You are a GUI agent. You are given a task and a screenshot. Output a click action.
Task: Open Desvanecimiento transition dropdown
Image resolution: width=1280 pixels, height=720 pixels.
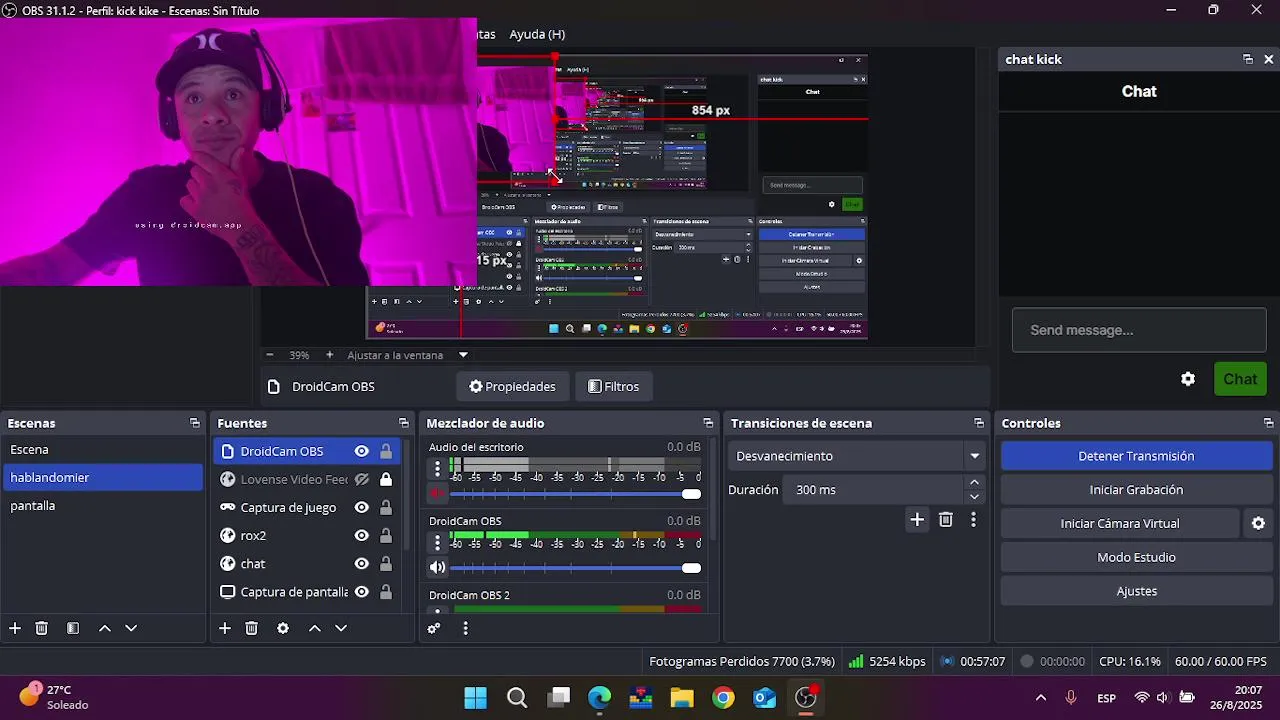pos(858,456)
